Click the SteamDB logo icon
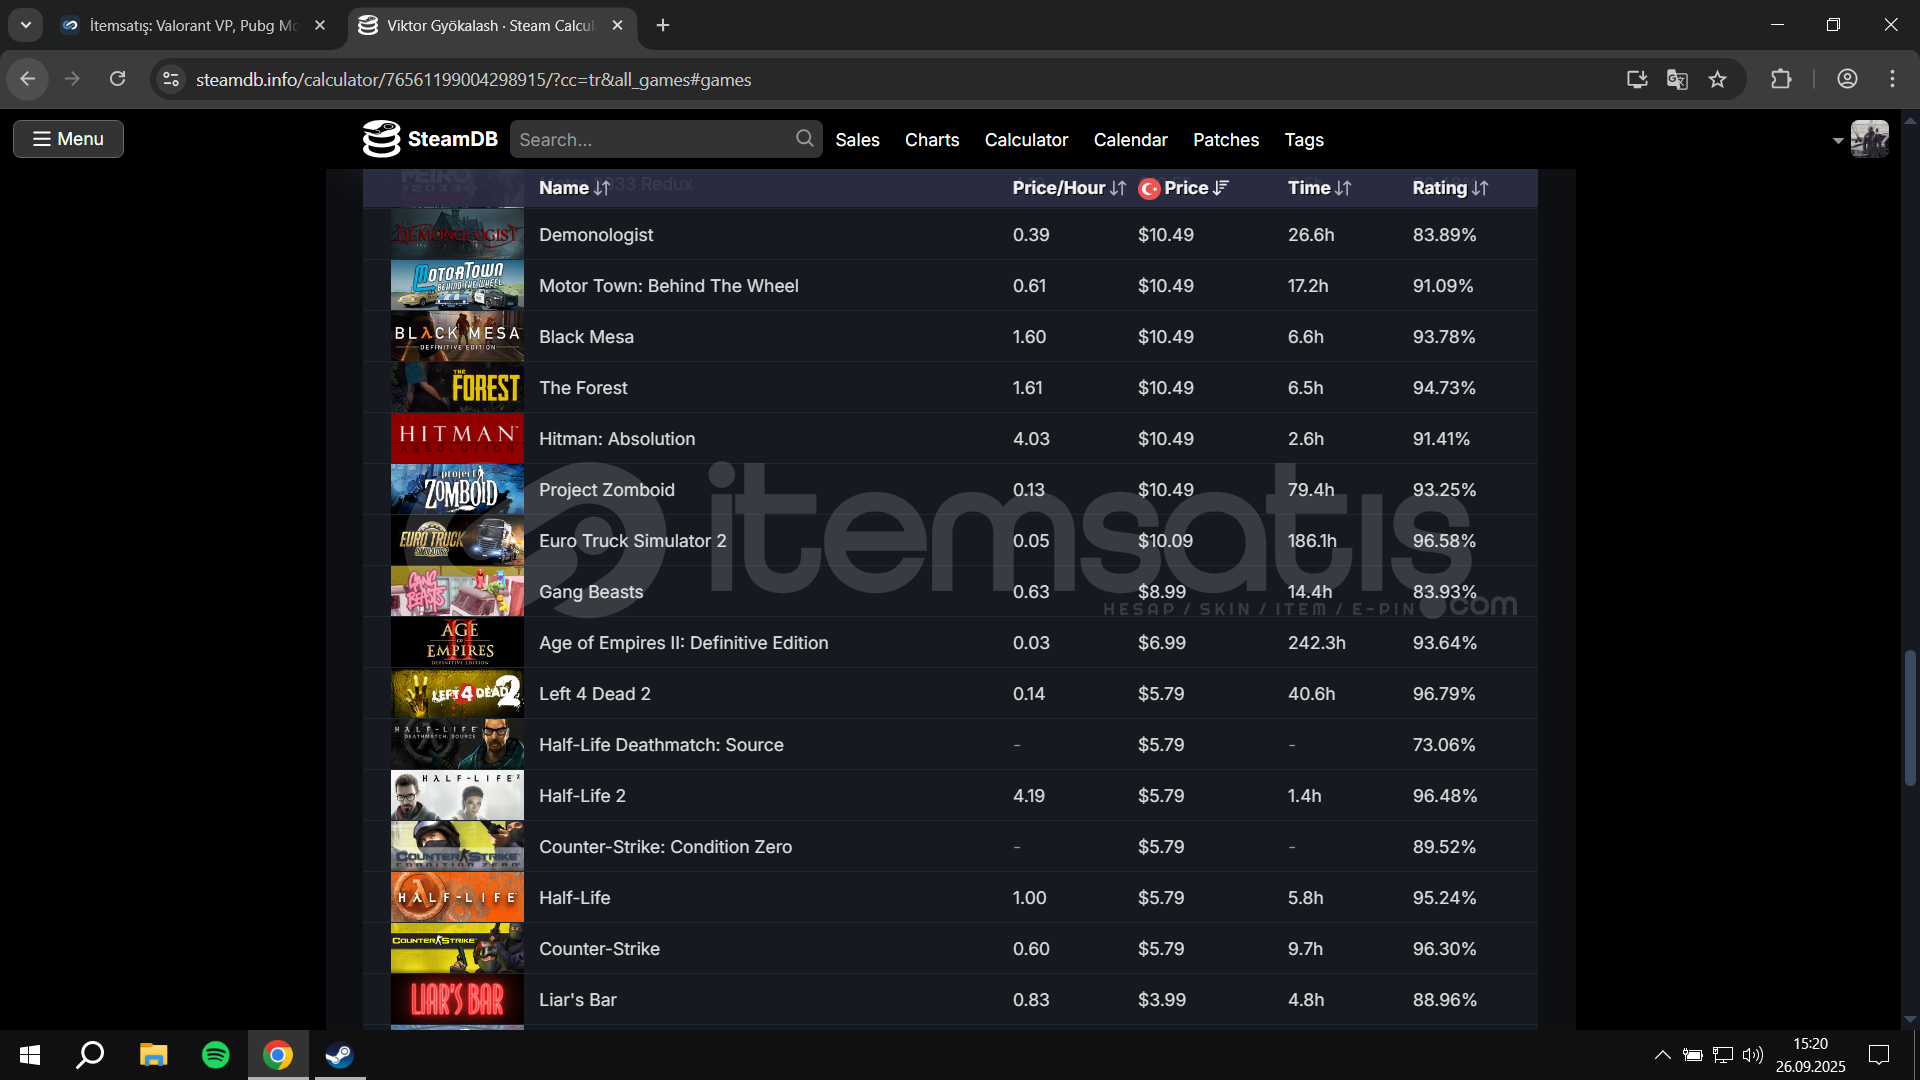The height and width of the screenshot is (1080, 1920). (x=381, y=139)
